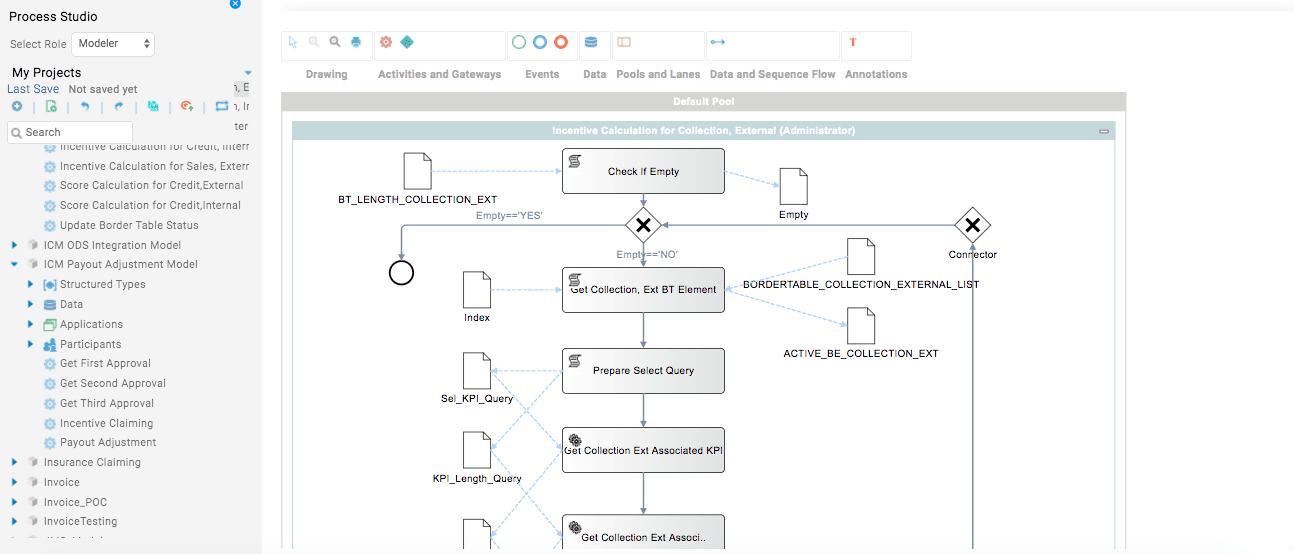Select ACTIVE_BE_COLLECTION_EXT data object

(861, 326)
